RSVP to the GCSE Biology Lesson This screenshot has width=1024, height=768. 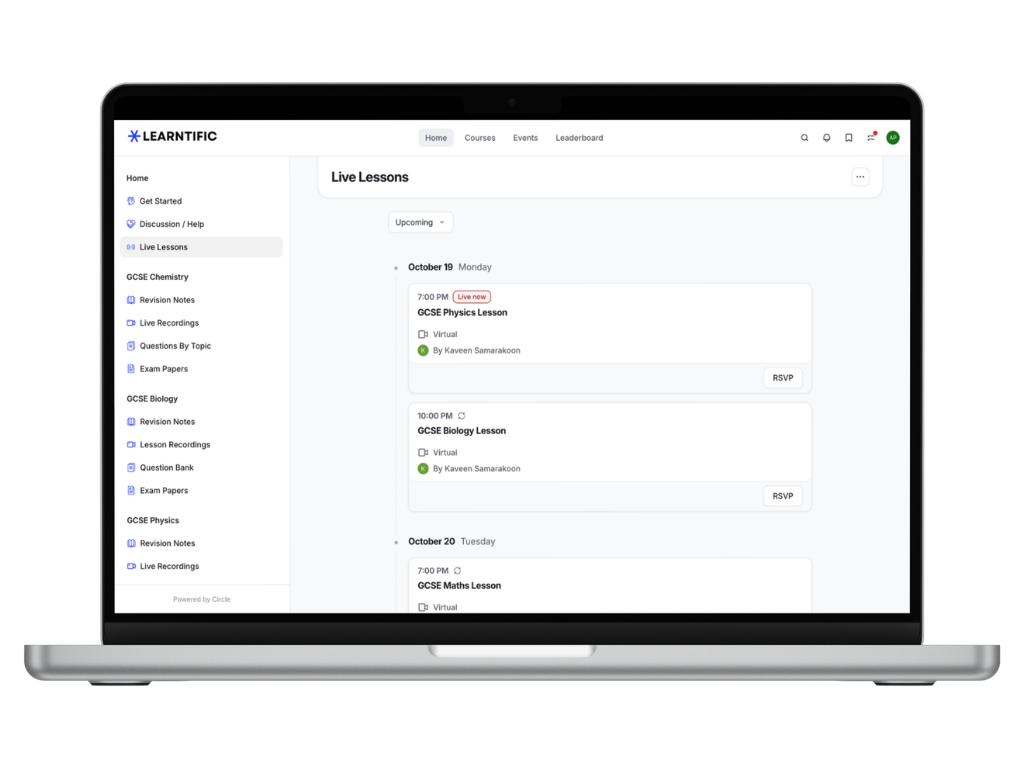click(x=783, y=496)
